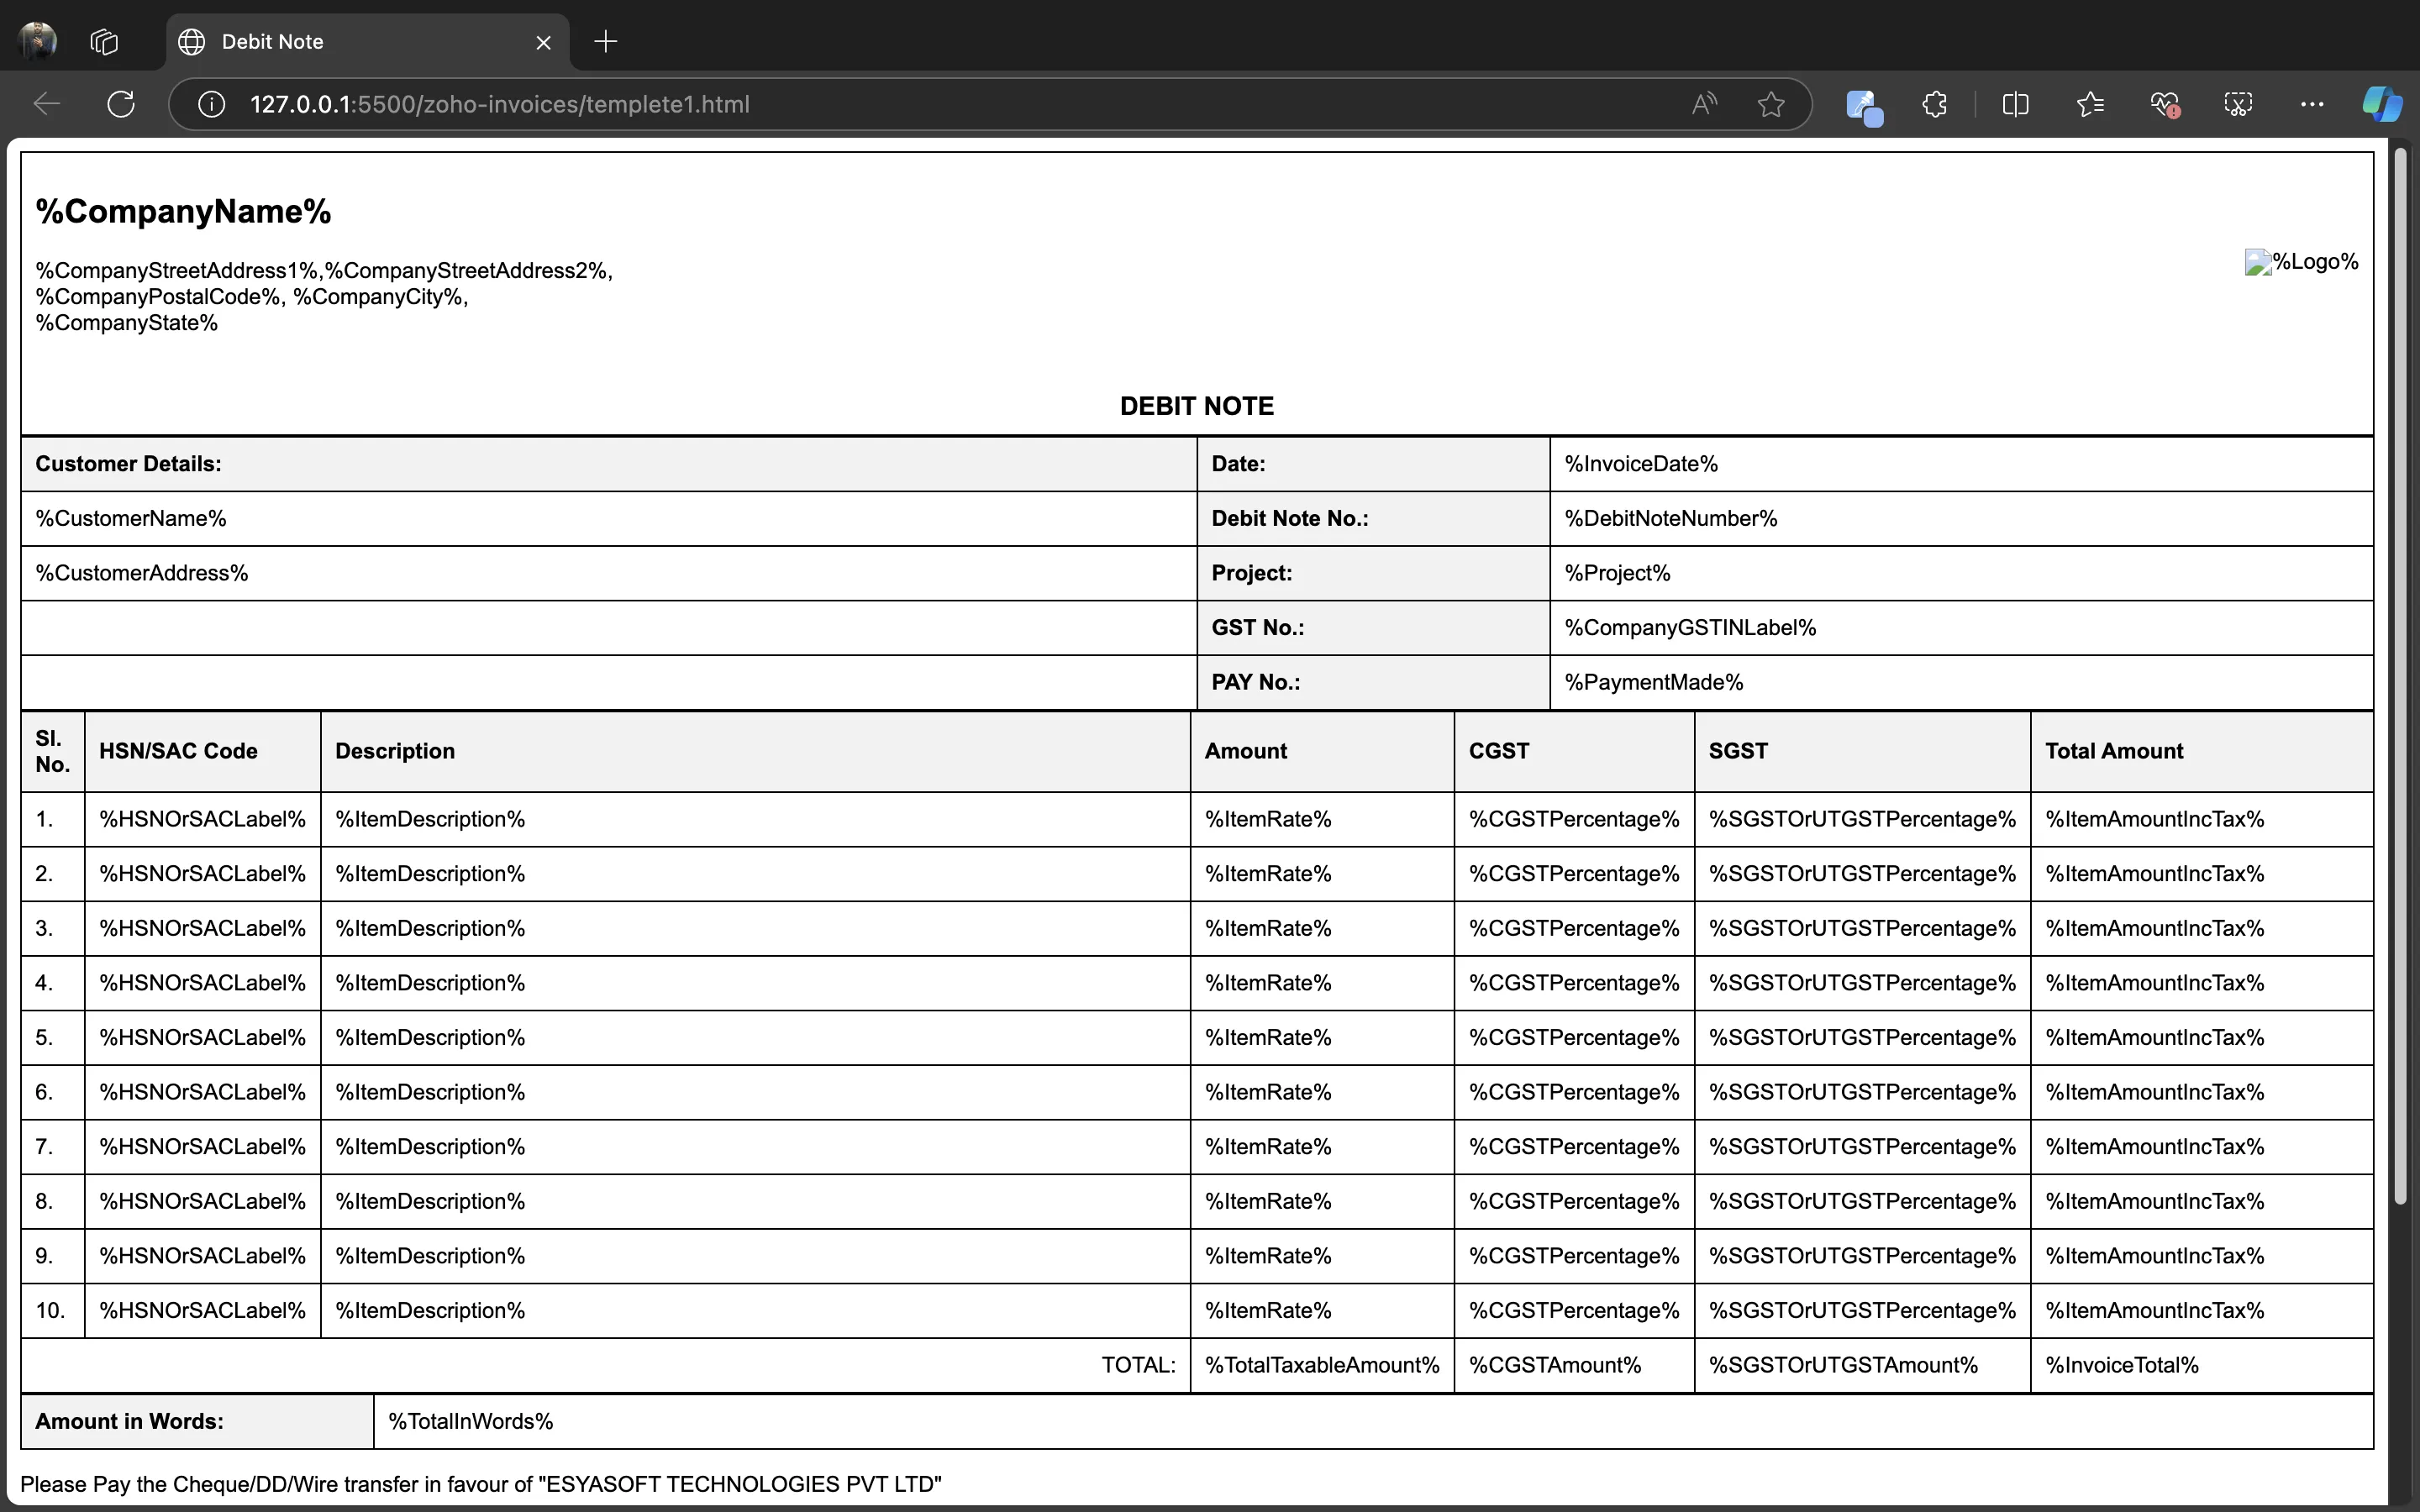Click %ItemAmountIncTax% in row 10

pos(2154,1310)
